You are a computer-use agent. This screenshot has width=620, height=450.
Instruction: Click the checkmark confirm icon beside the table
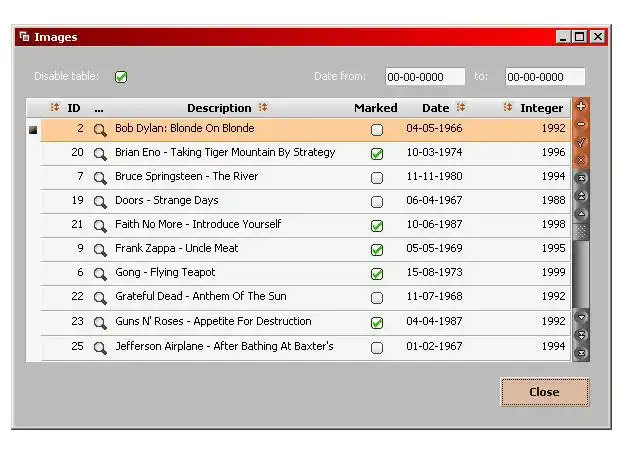[x=581, y=142]
